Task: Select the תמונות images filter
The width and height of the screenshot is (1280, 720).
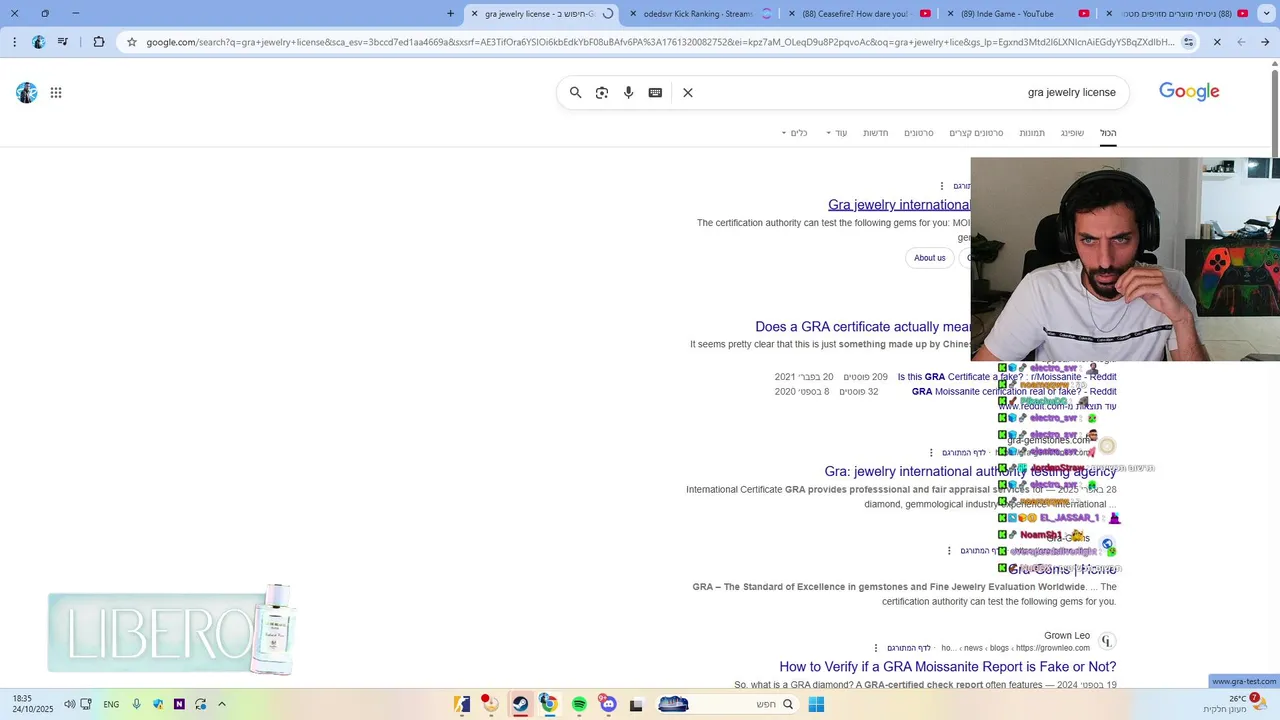Action: (x=1032, y=133)
